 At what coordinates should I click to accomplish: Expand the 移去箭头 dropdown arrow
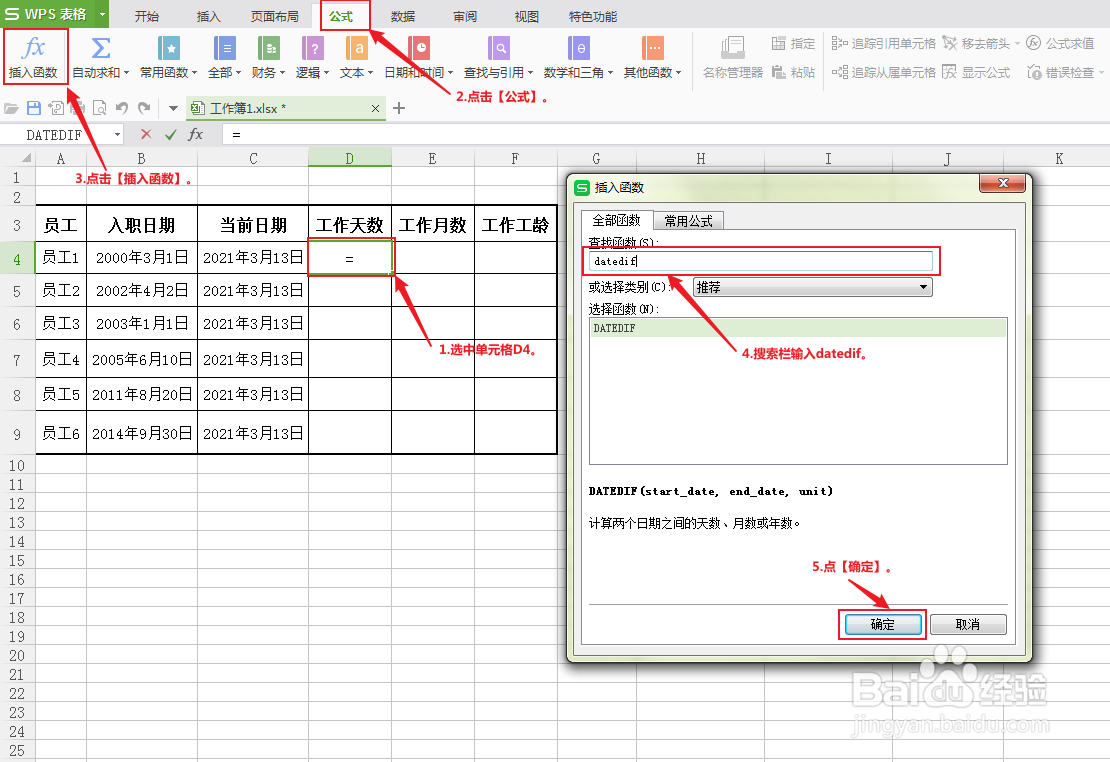(x=1017, y=44)
